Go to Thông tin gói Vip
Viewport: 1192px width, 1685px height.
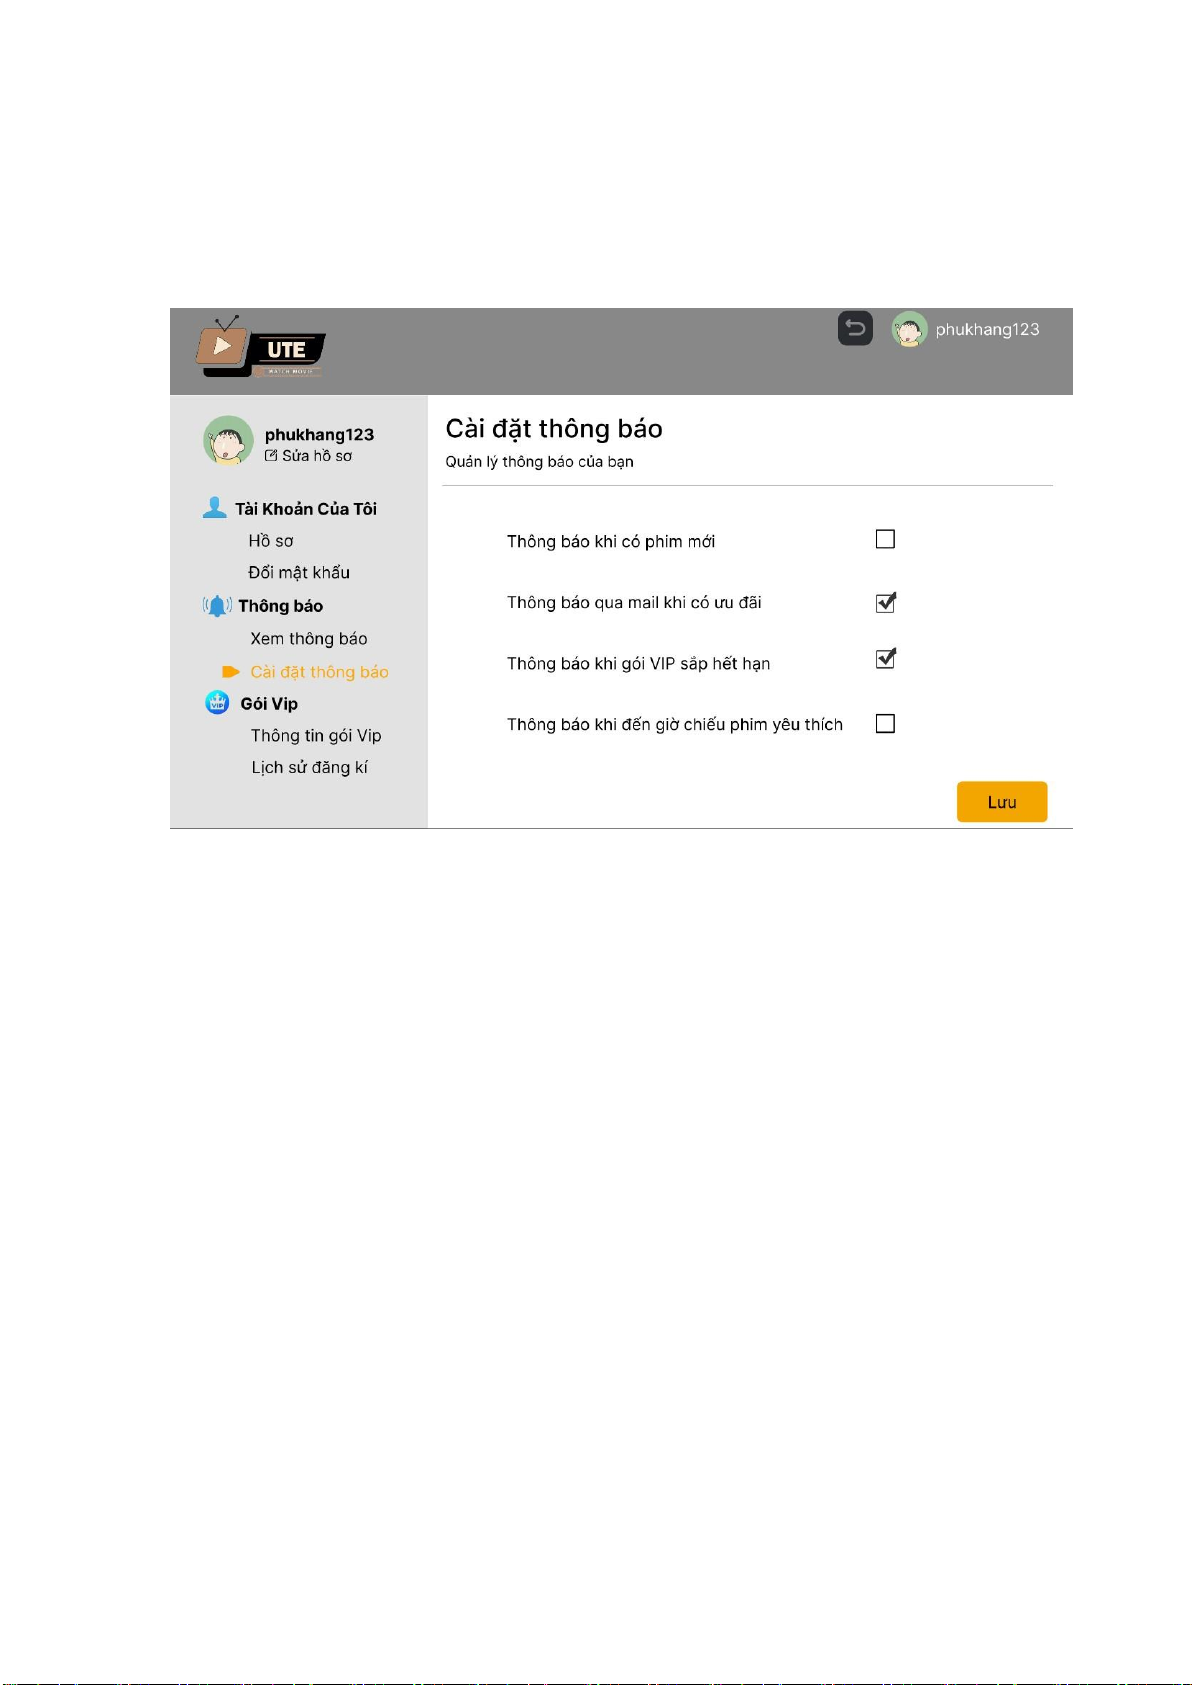click(x=316, y=735)
